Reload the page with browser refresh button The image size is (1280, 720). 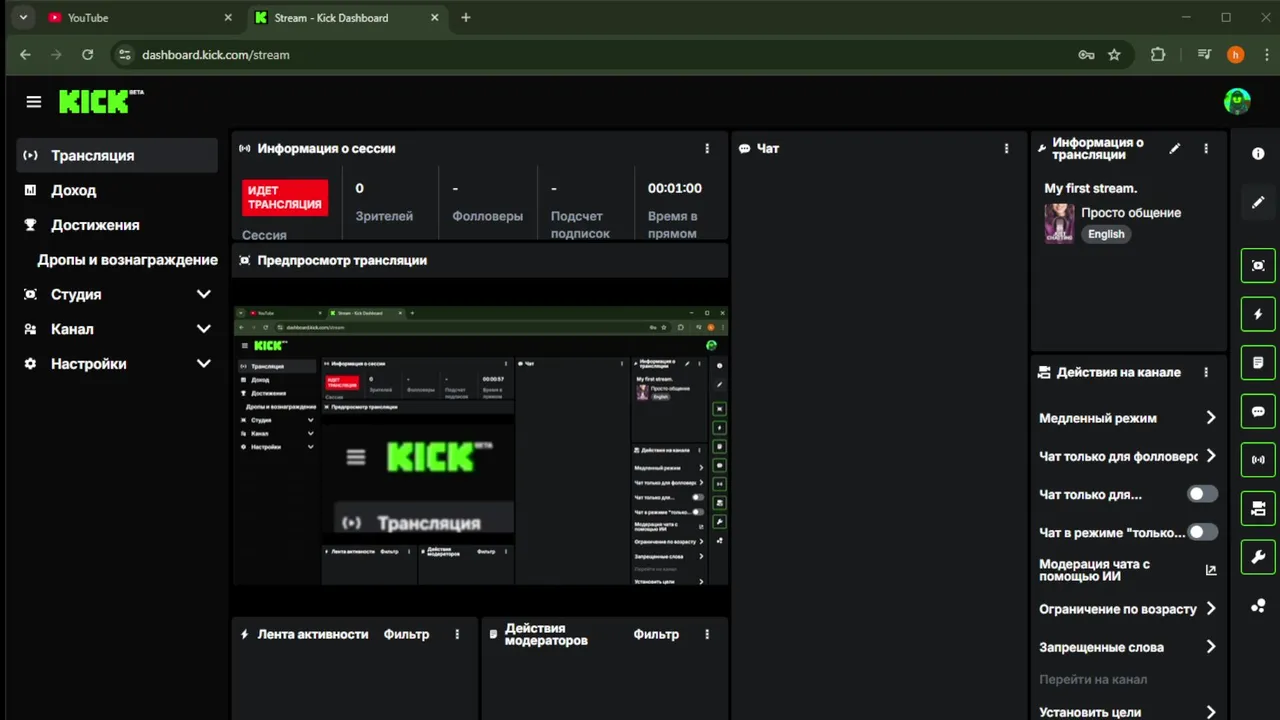87,55
